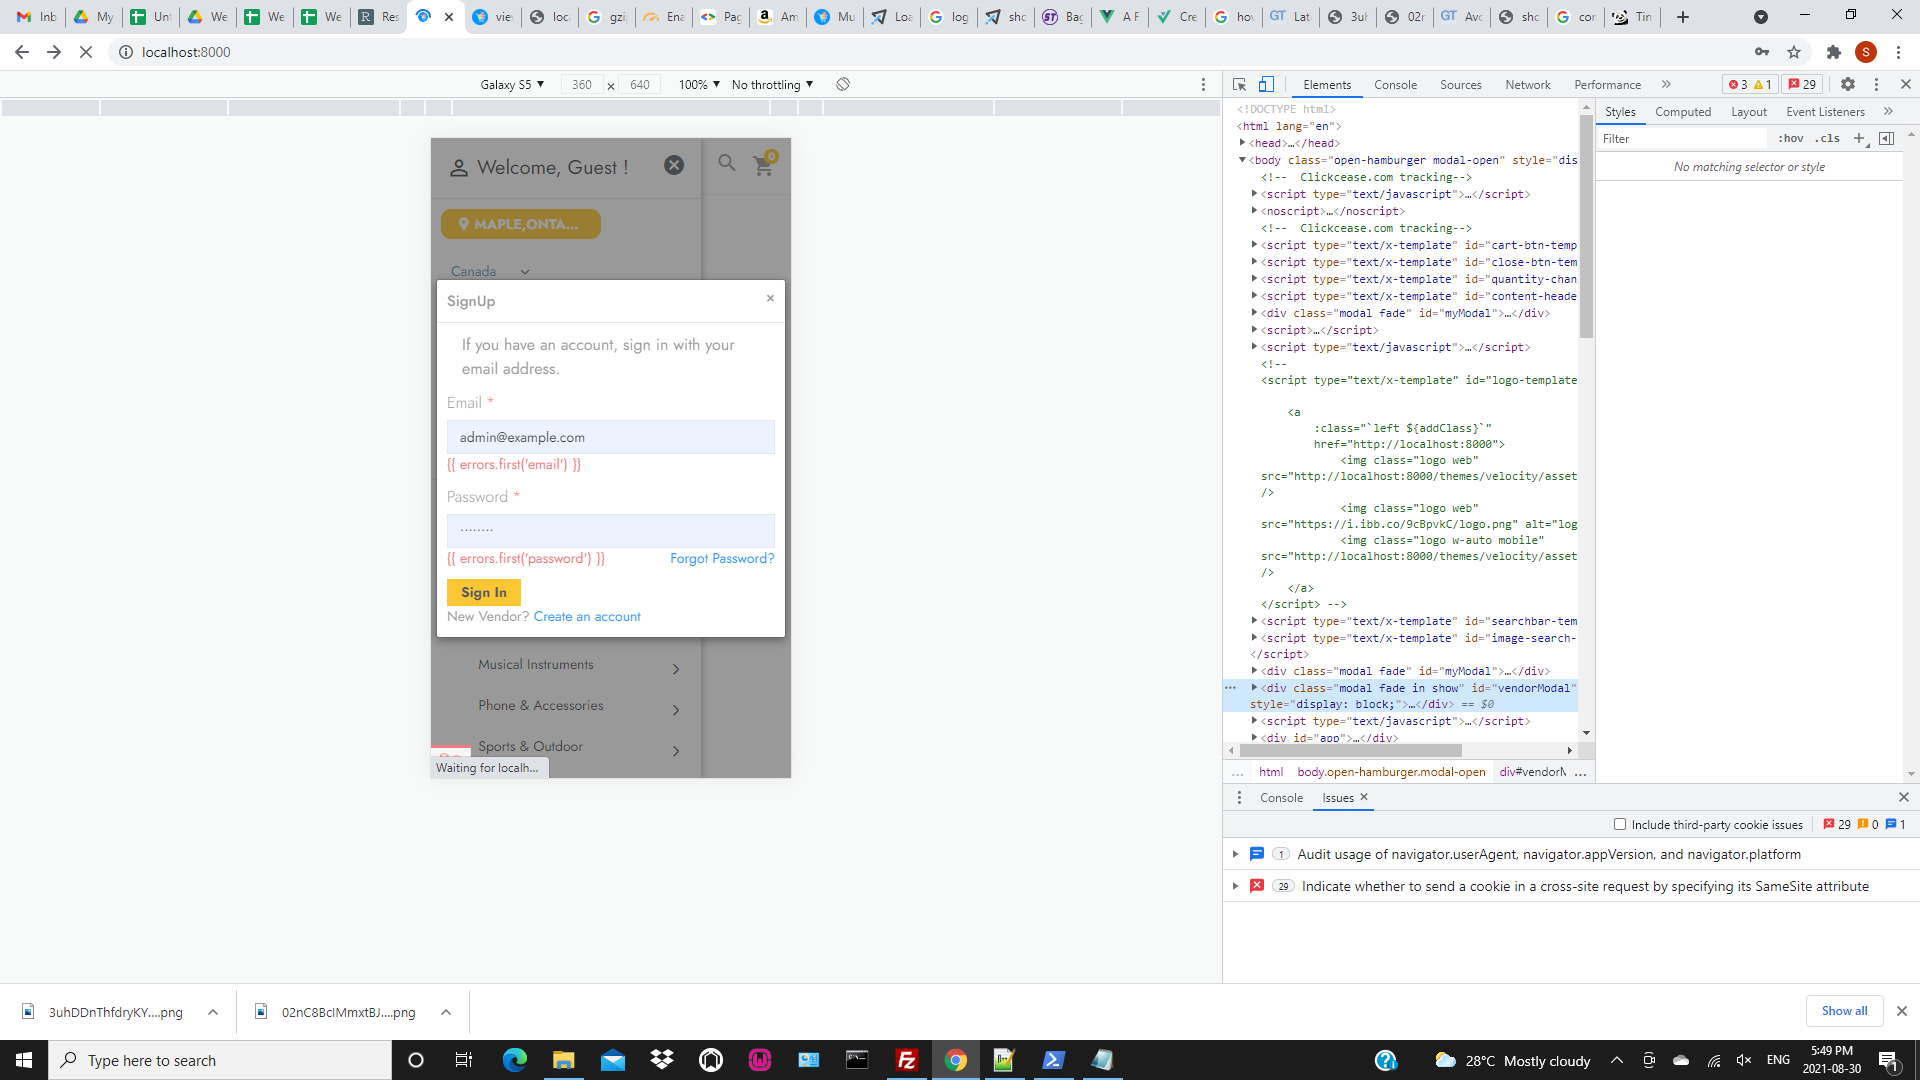Viewport: 1920px width, 1080px height.
Task: Open the Galaxy S5 device dropdown
Action: click(512, 85)
